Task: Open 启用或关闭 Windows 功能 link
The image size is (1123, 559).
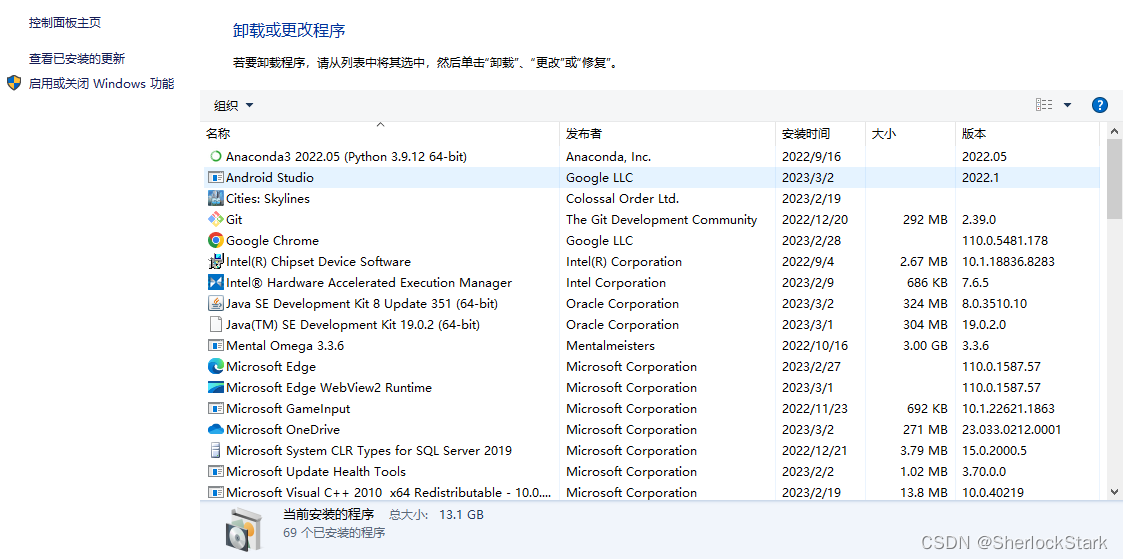Action: click(x=101, y=84)
